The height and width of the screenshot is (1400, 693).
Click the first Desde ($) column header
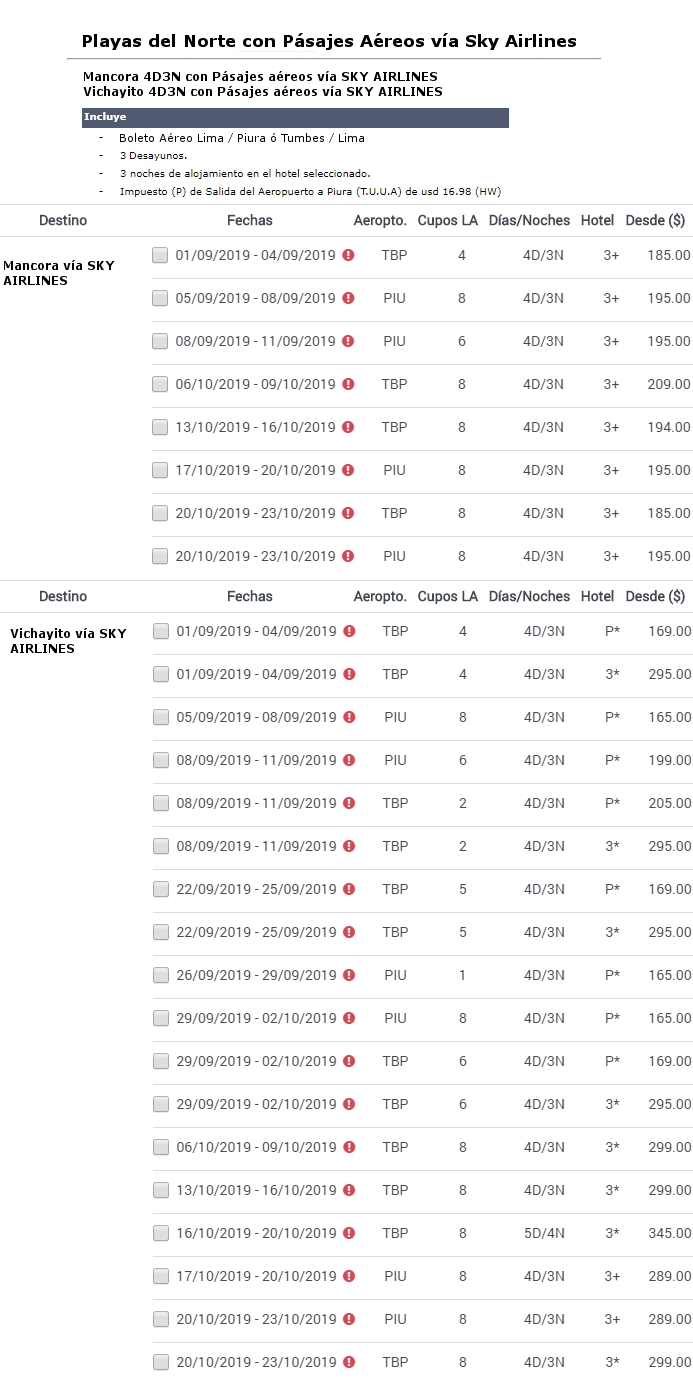point(655,220)
